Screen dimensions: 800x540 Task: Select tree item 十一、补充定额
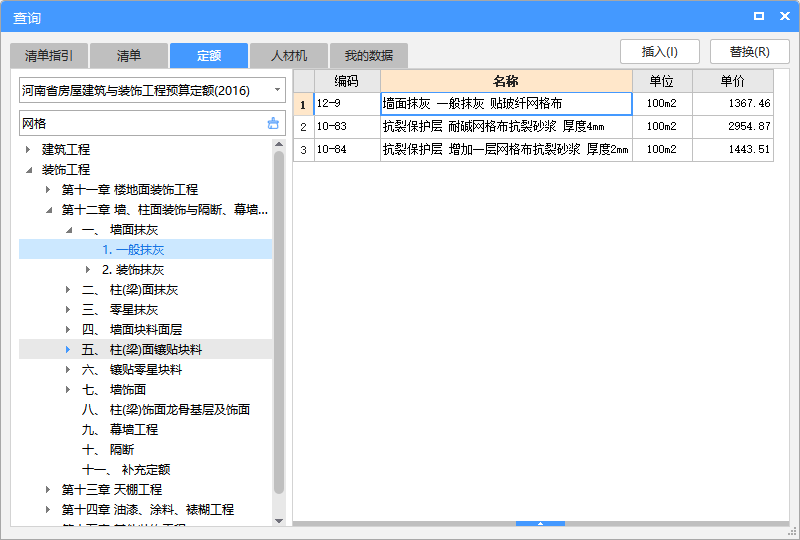pyautogui.click(x=126, y=470)
